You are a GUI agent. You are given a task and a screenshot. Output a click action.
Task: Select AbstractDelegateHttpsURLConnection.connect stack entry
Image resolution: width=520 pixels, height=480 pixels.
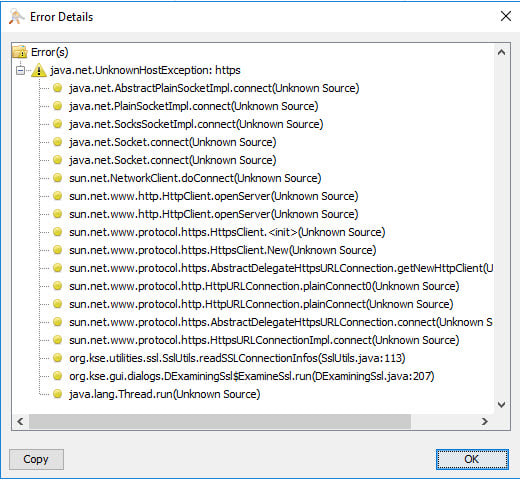(281, 322)
